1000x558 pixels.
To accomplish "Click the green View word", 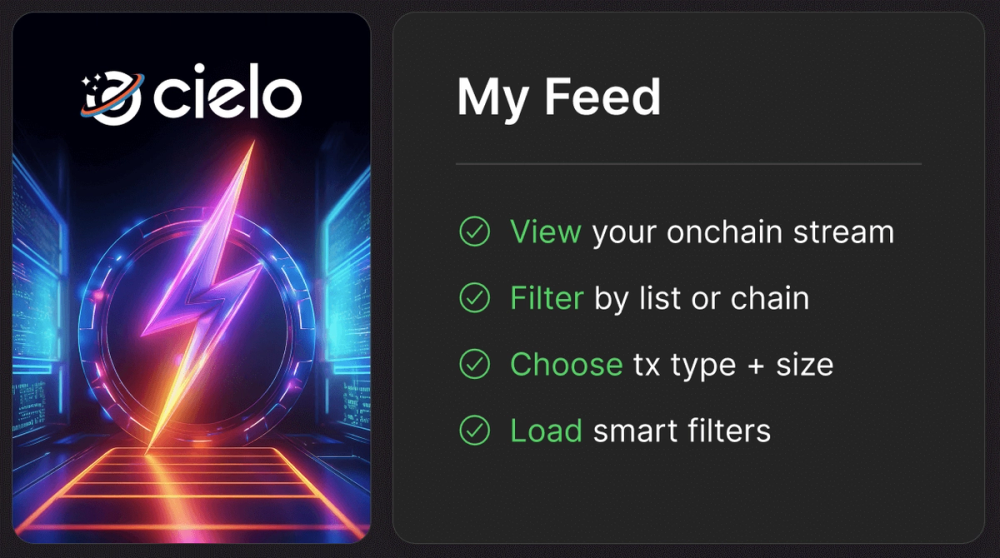I will click(x=545, y=231).
